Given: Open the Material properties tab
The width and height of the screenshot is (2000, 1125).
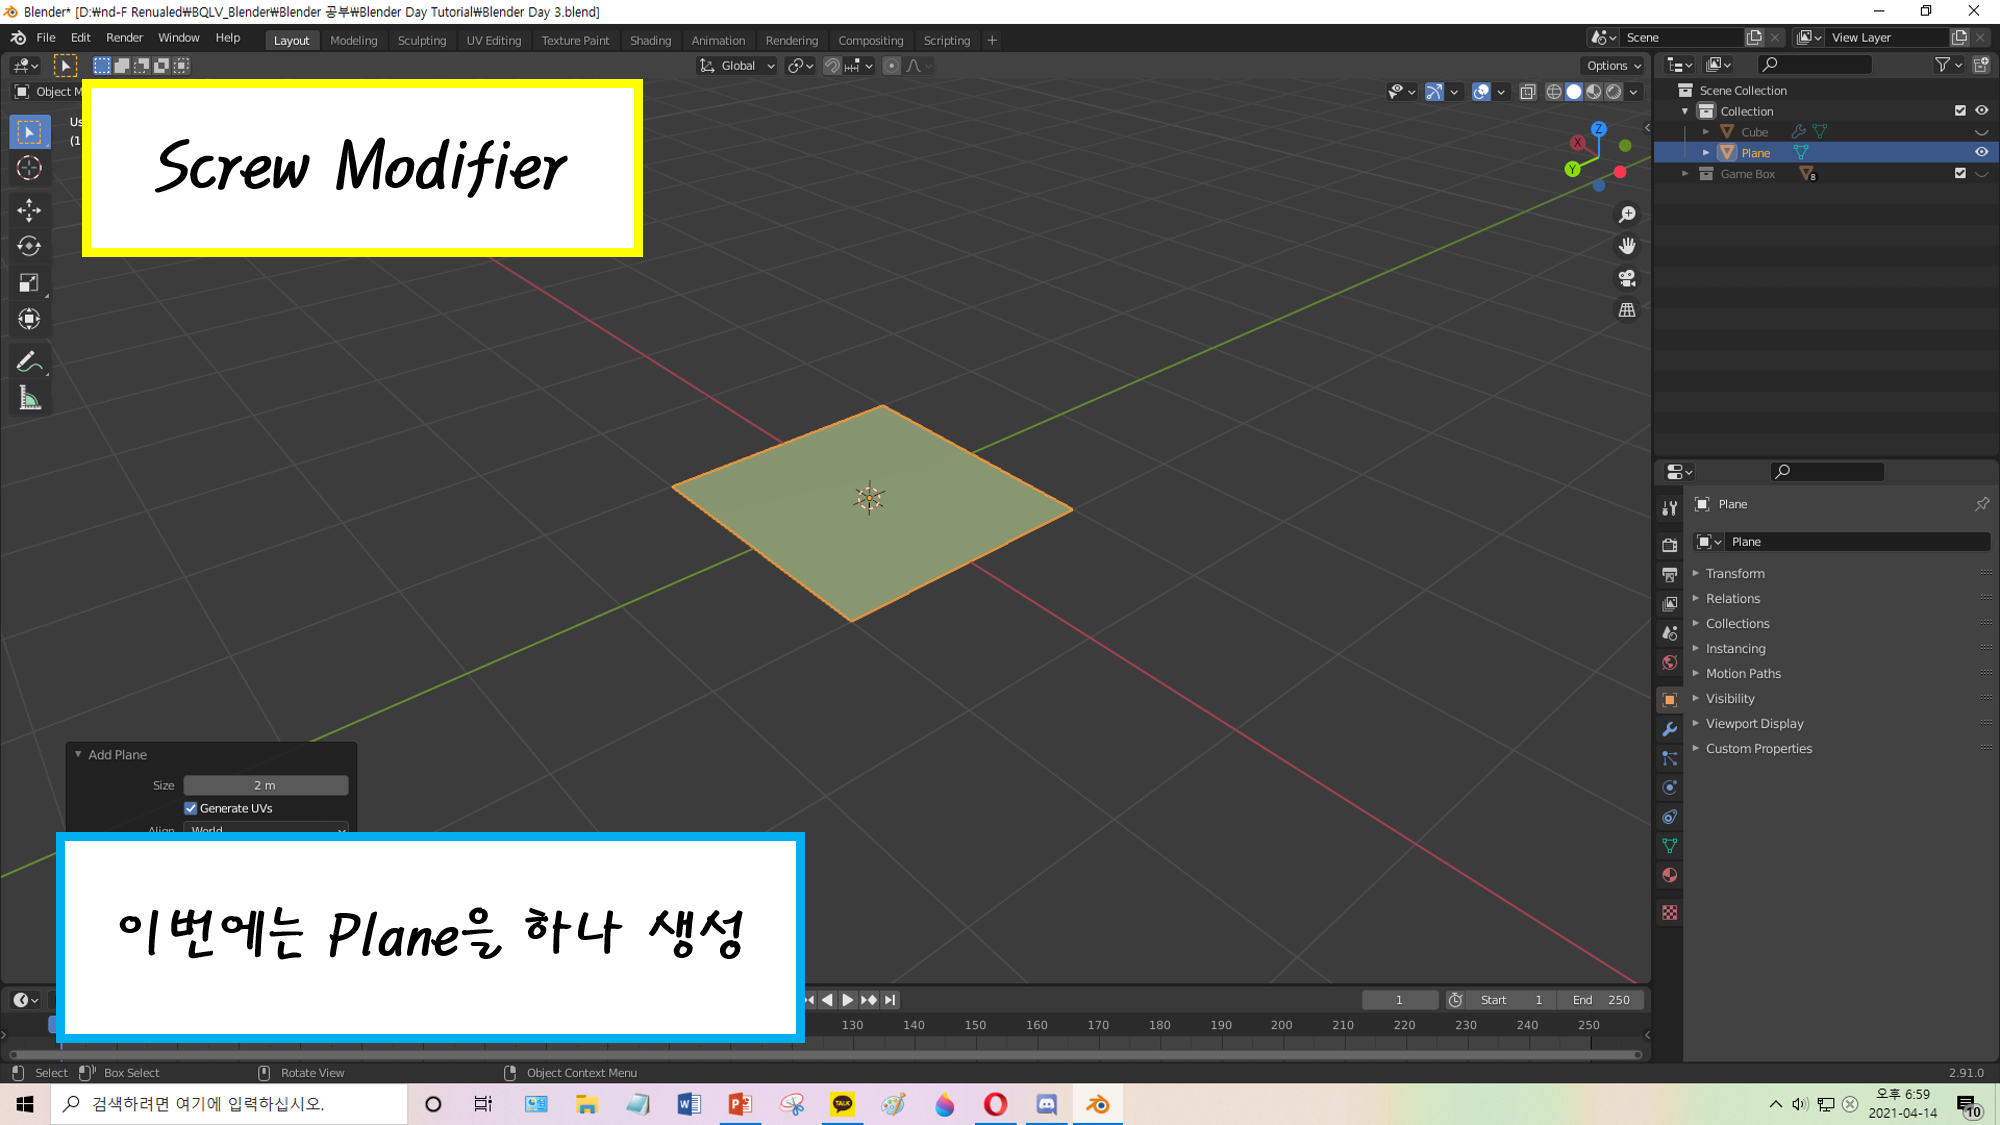Looking at the screenshot, I should click(x=1669, y=876).
